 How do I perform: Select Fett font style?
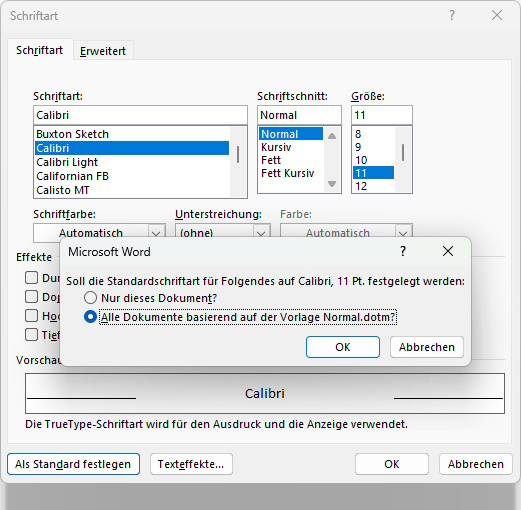[x=291, y=160]
